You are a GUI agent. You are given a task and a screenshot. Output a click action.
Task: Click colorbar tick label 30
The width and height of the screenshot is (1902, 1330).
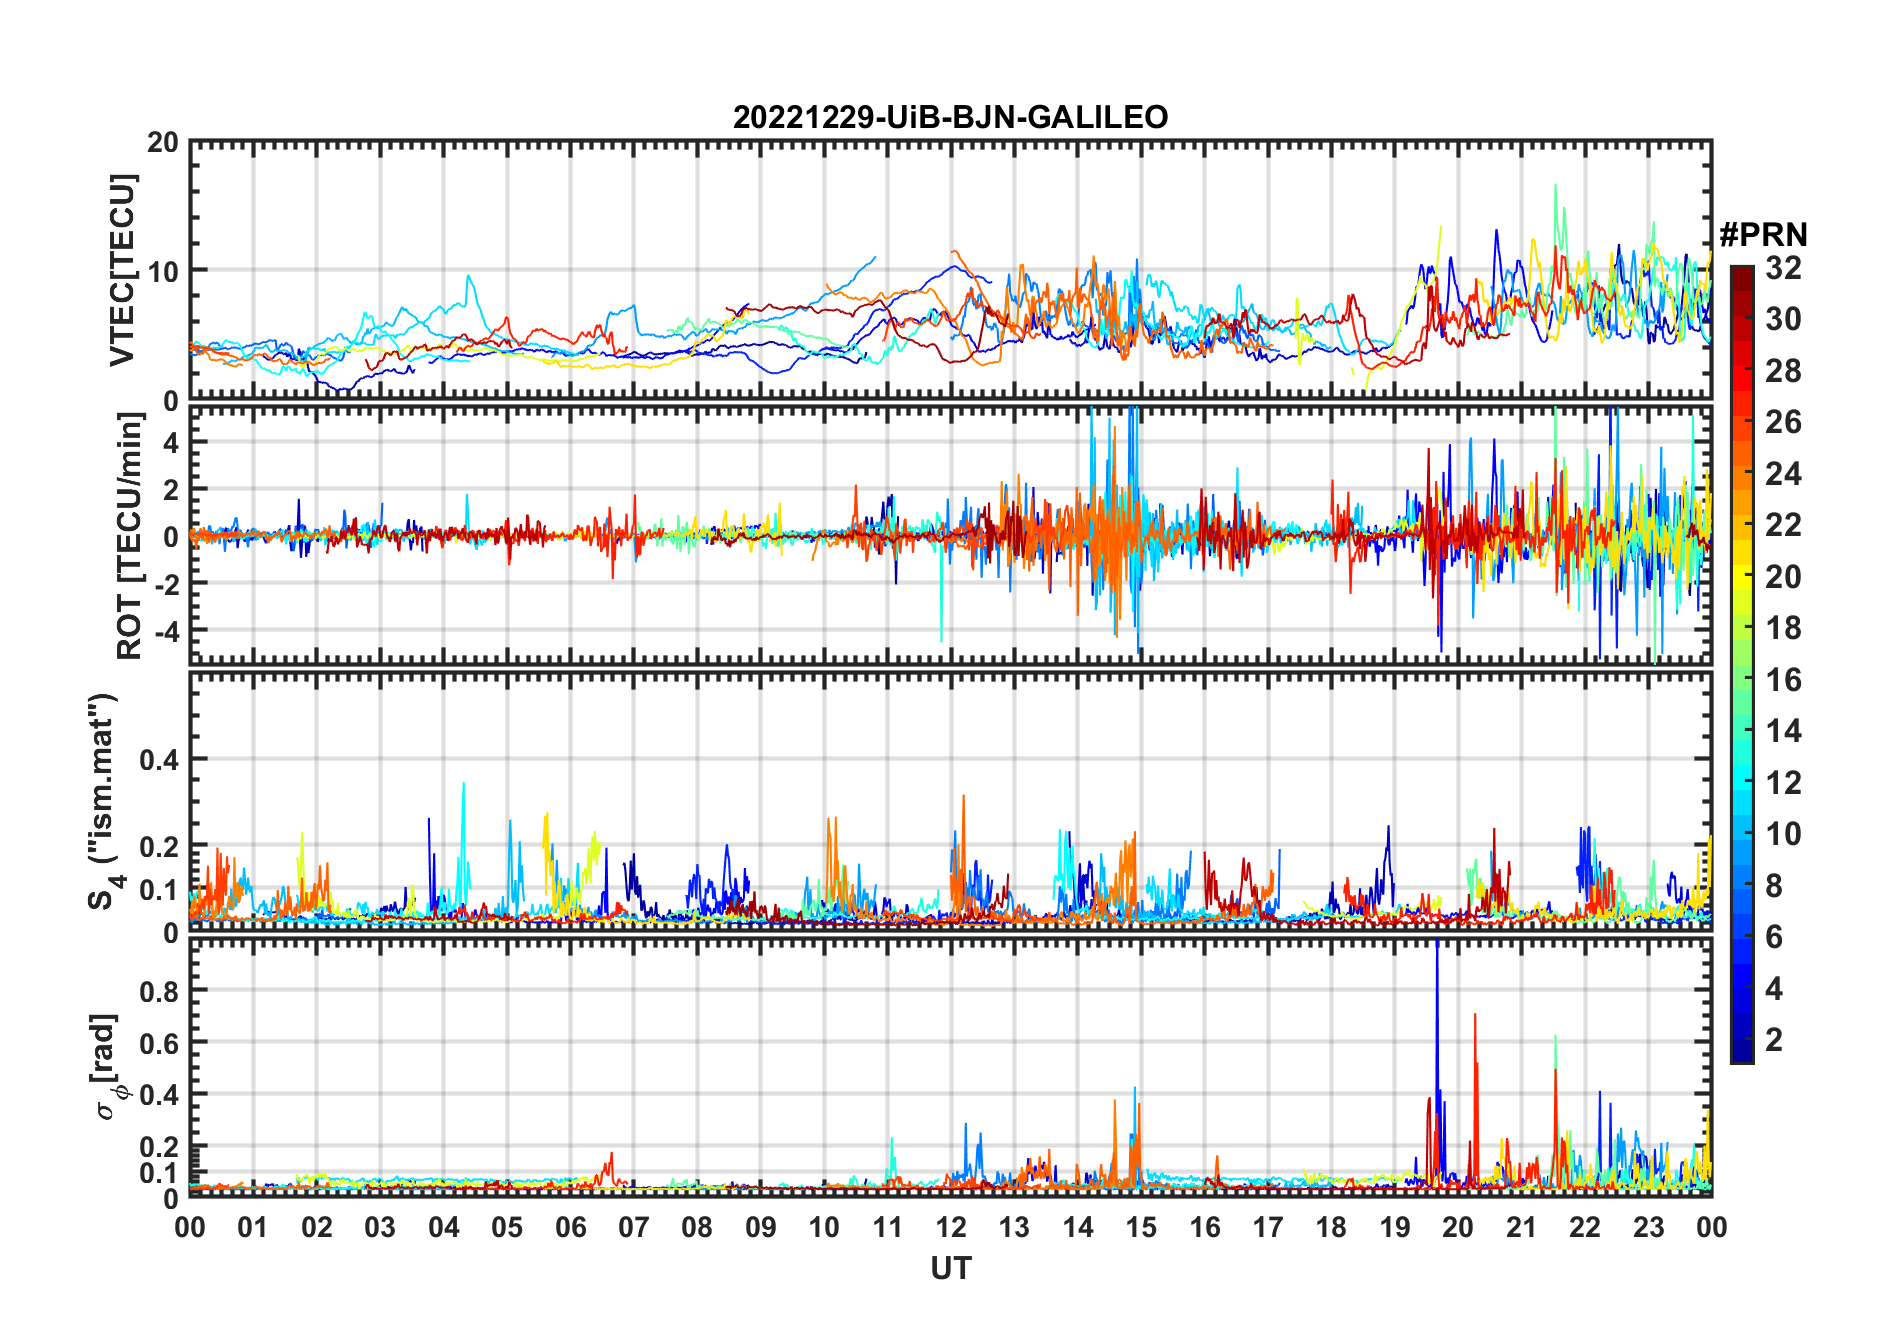pos(1783,319)
